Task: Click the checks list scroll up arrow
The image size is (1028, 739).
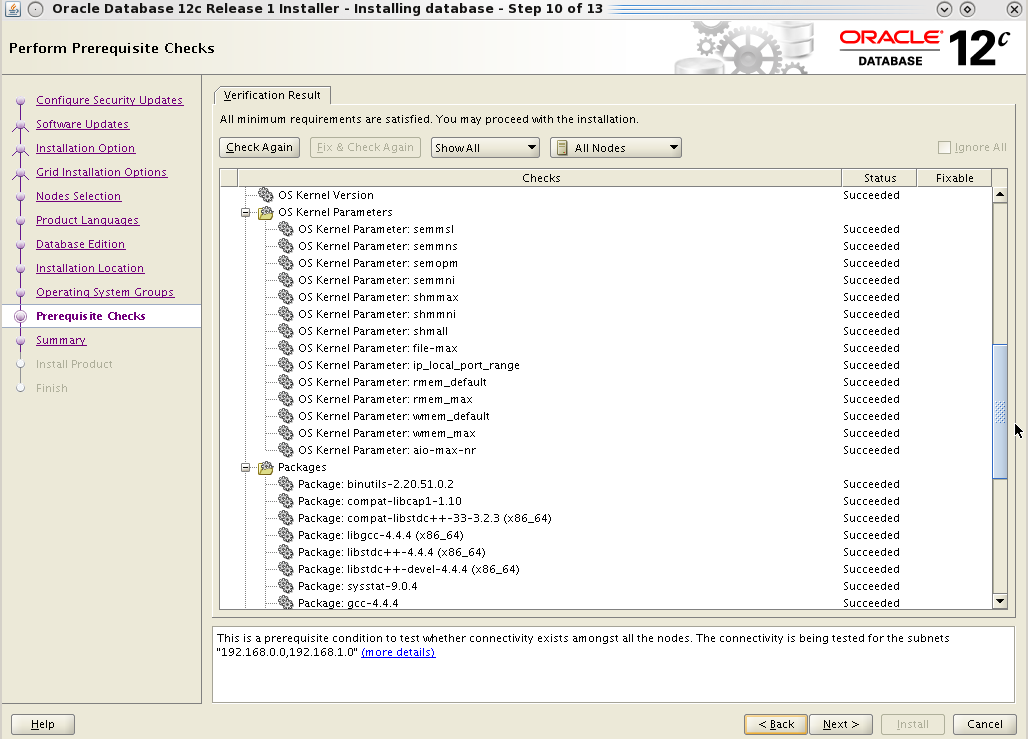Action: pyautogui.click(x=1000, y=195)
